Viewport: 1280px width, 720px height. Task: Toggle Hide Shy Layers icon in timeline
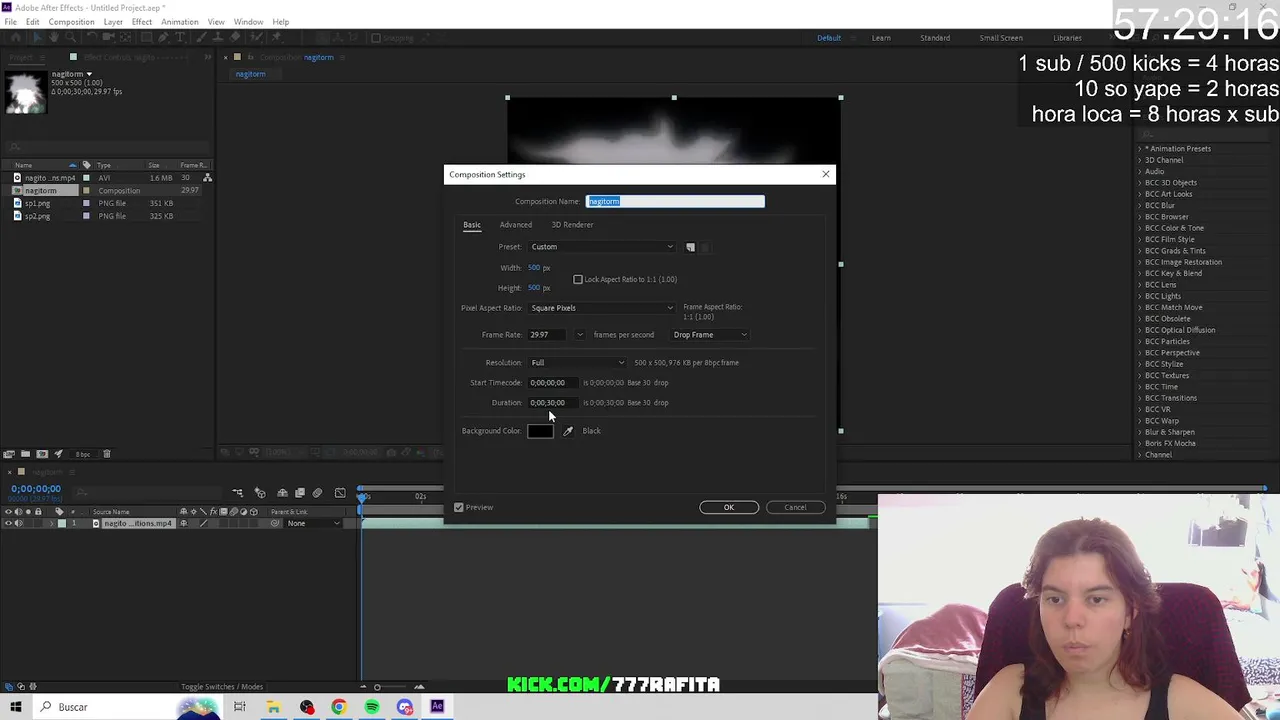(x=282, y=493)
